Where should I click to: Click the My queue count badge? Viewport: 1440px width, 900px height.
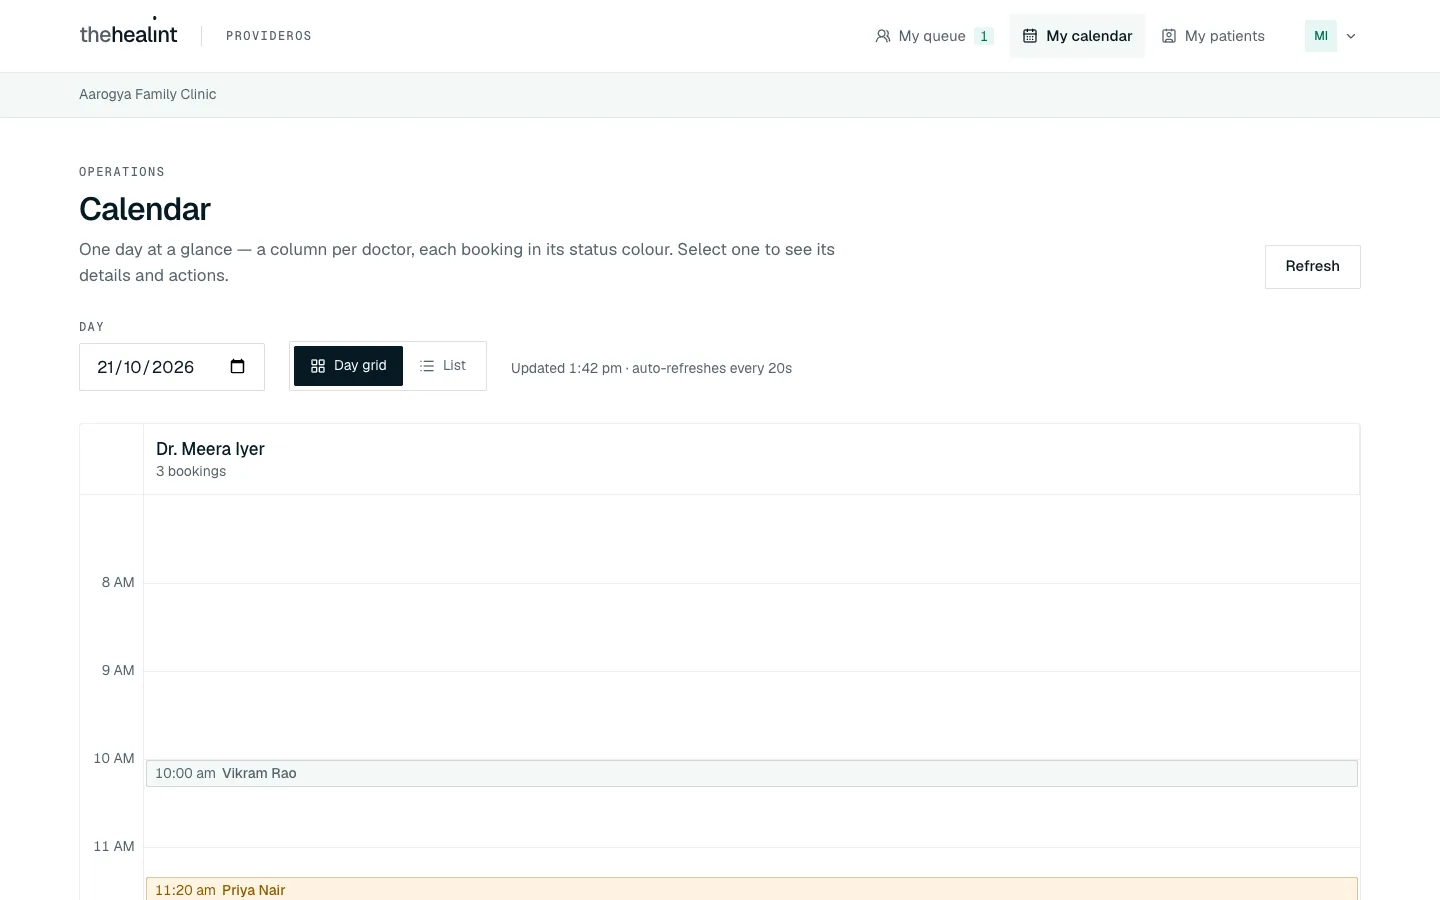[984, 36]
